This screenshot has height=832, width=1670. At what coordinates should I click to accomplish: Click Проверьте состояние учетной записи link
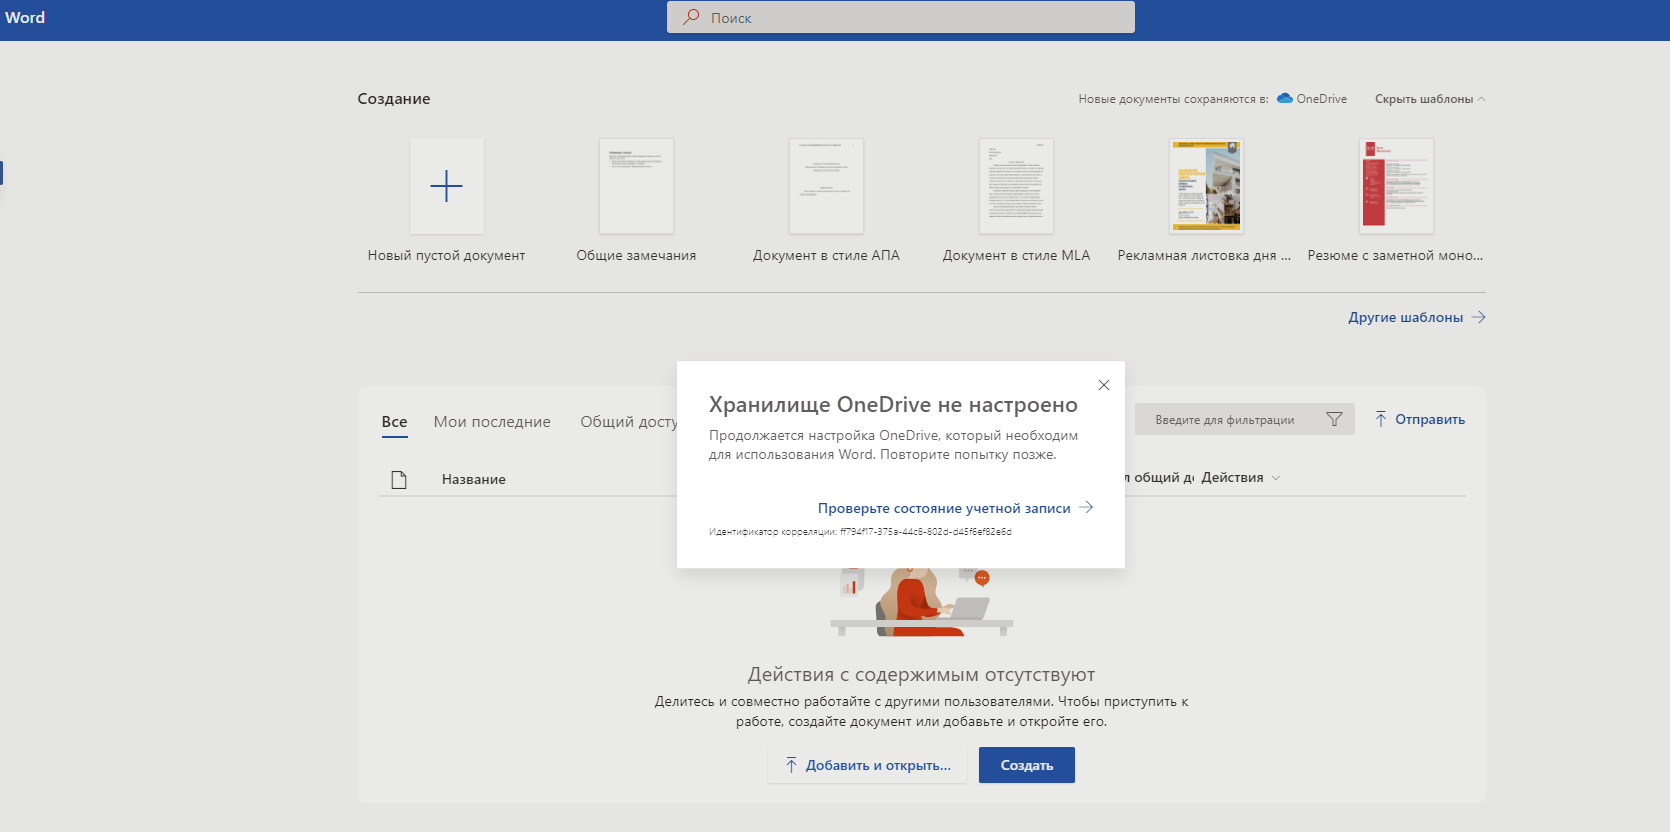pyautogui.click(x=944, y=508)
